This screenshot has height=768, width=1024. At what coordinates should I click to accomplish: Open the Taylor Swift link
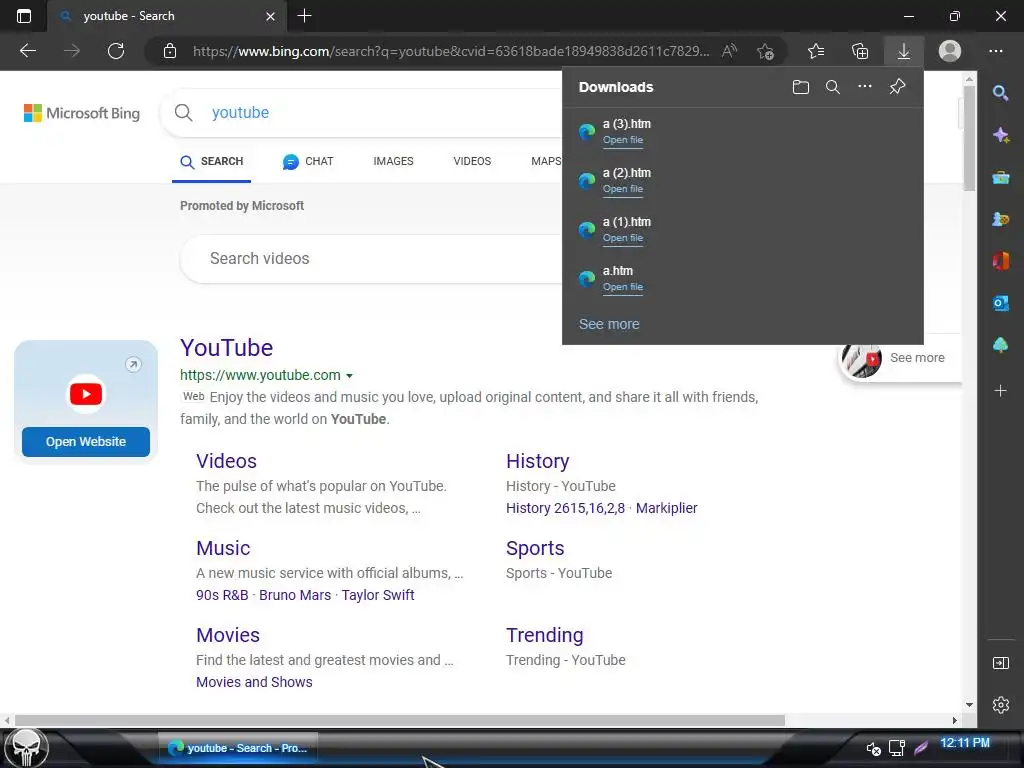[x=377, y=595]
